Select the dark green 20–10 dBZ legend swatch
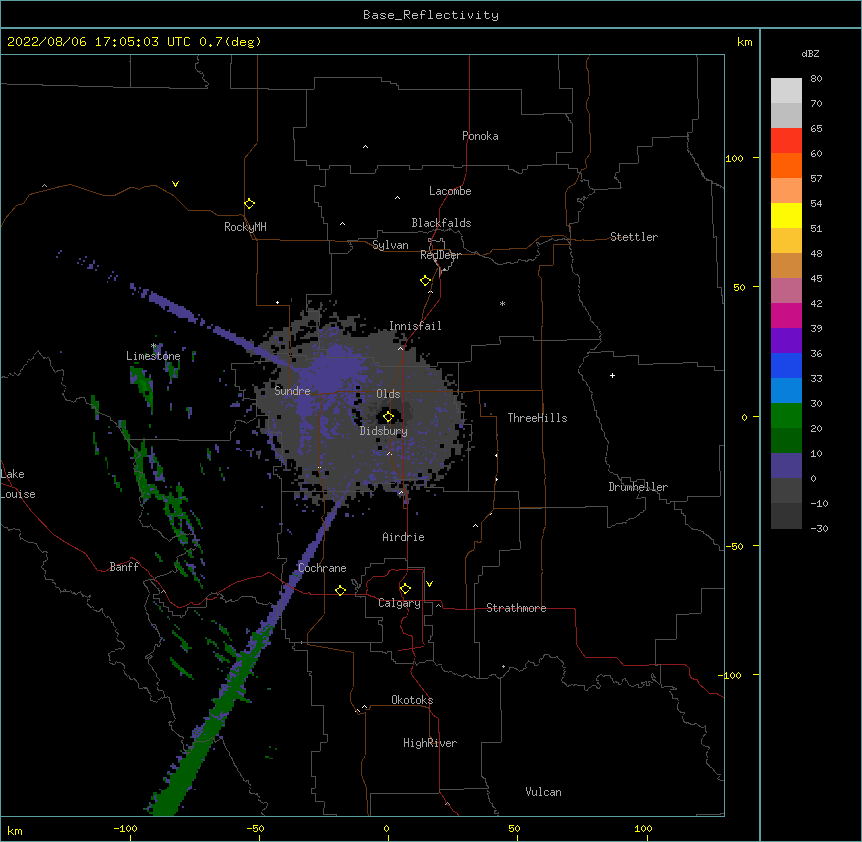862x842 pixels. tap(786, 441)
